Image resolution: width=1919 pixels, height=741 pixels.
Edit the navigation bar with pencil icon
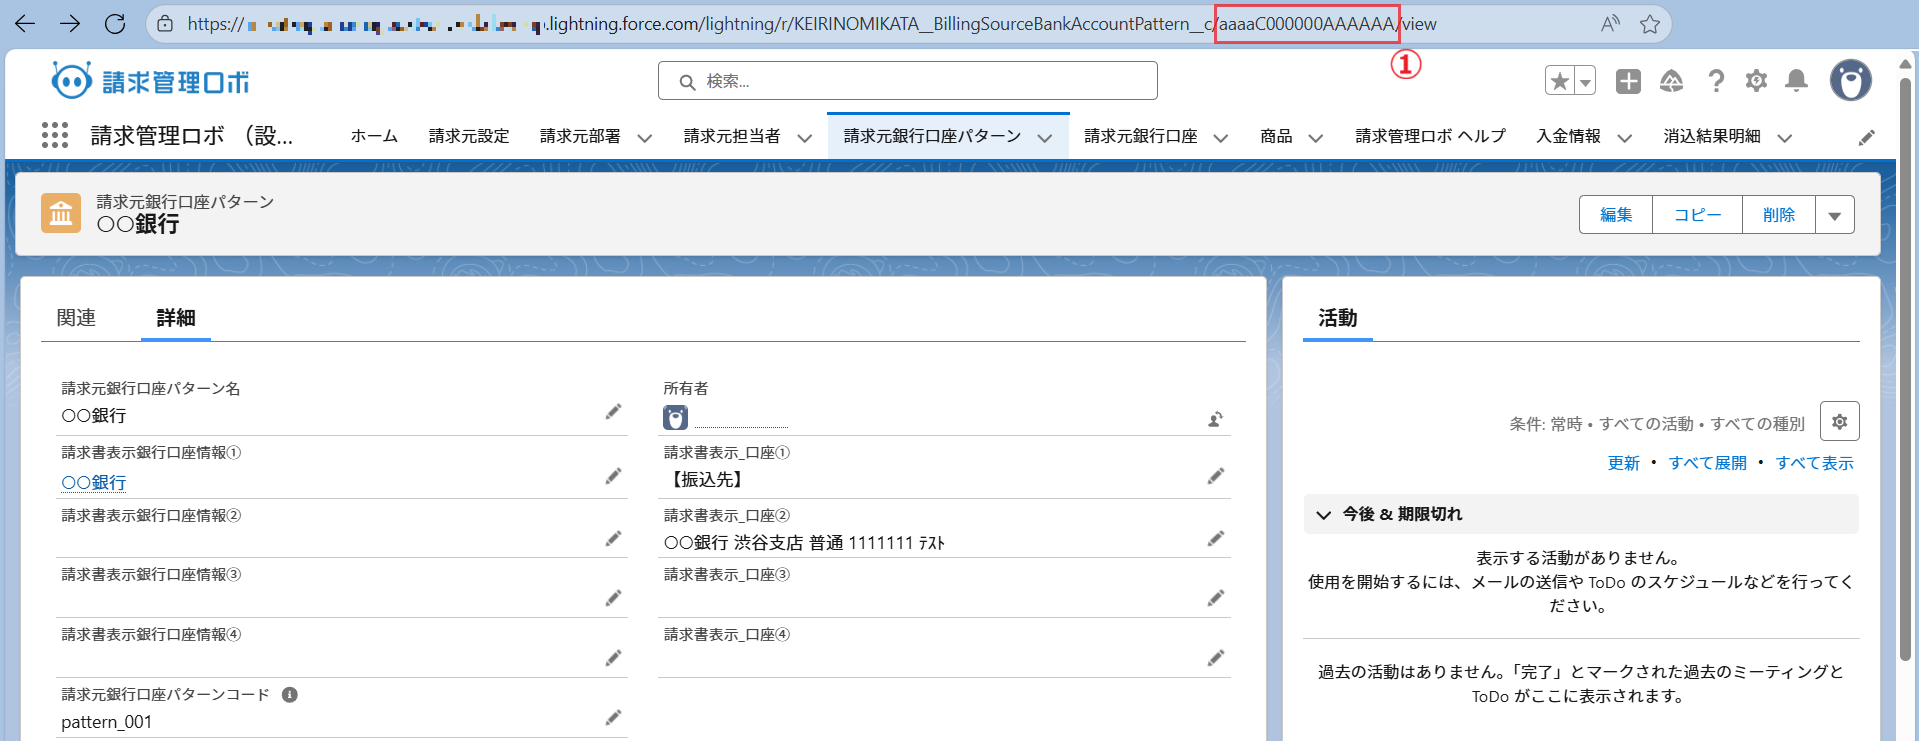tap(1866, 138)
